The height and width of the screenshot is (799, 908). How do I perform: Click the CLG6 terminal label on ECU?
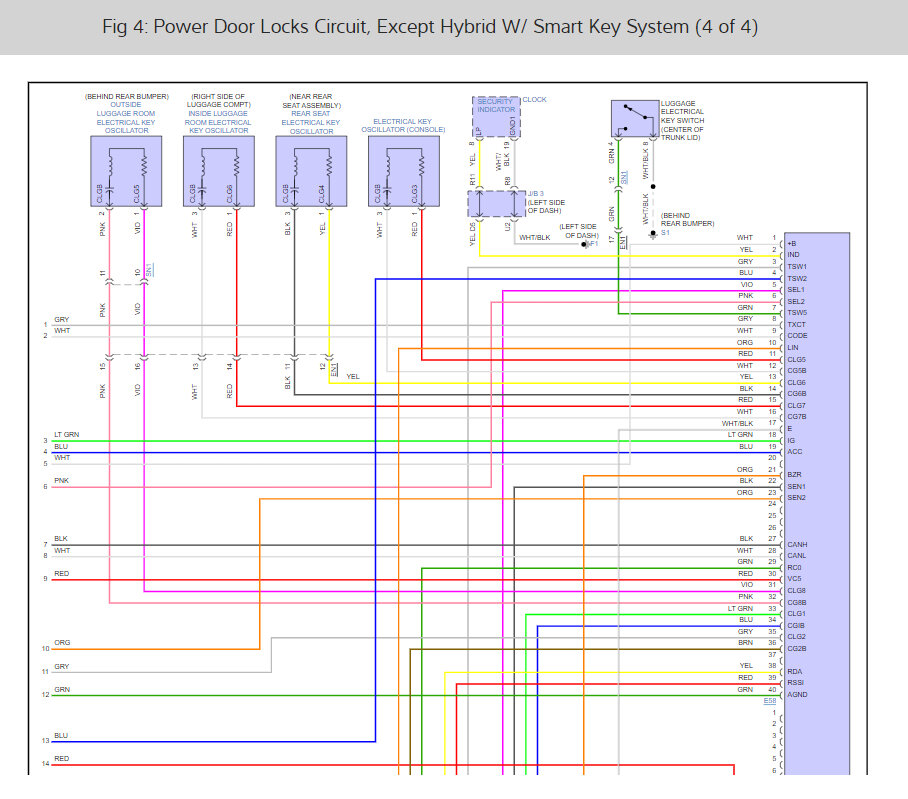coord(796,383)
